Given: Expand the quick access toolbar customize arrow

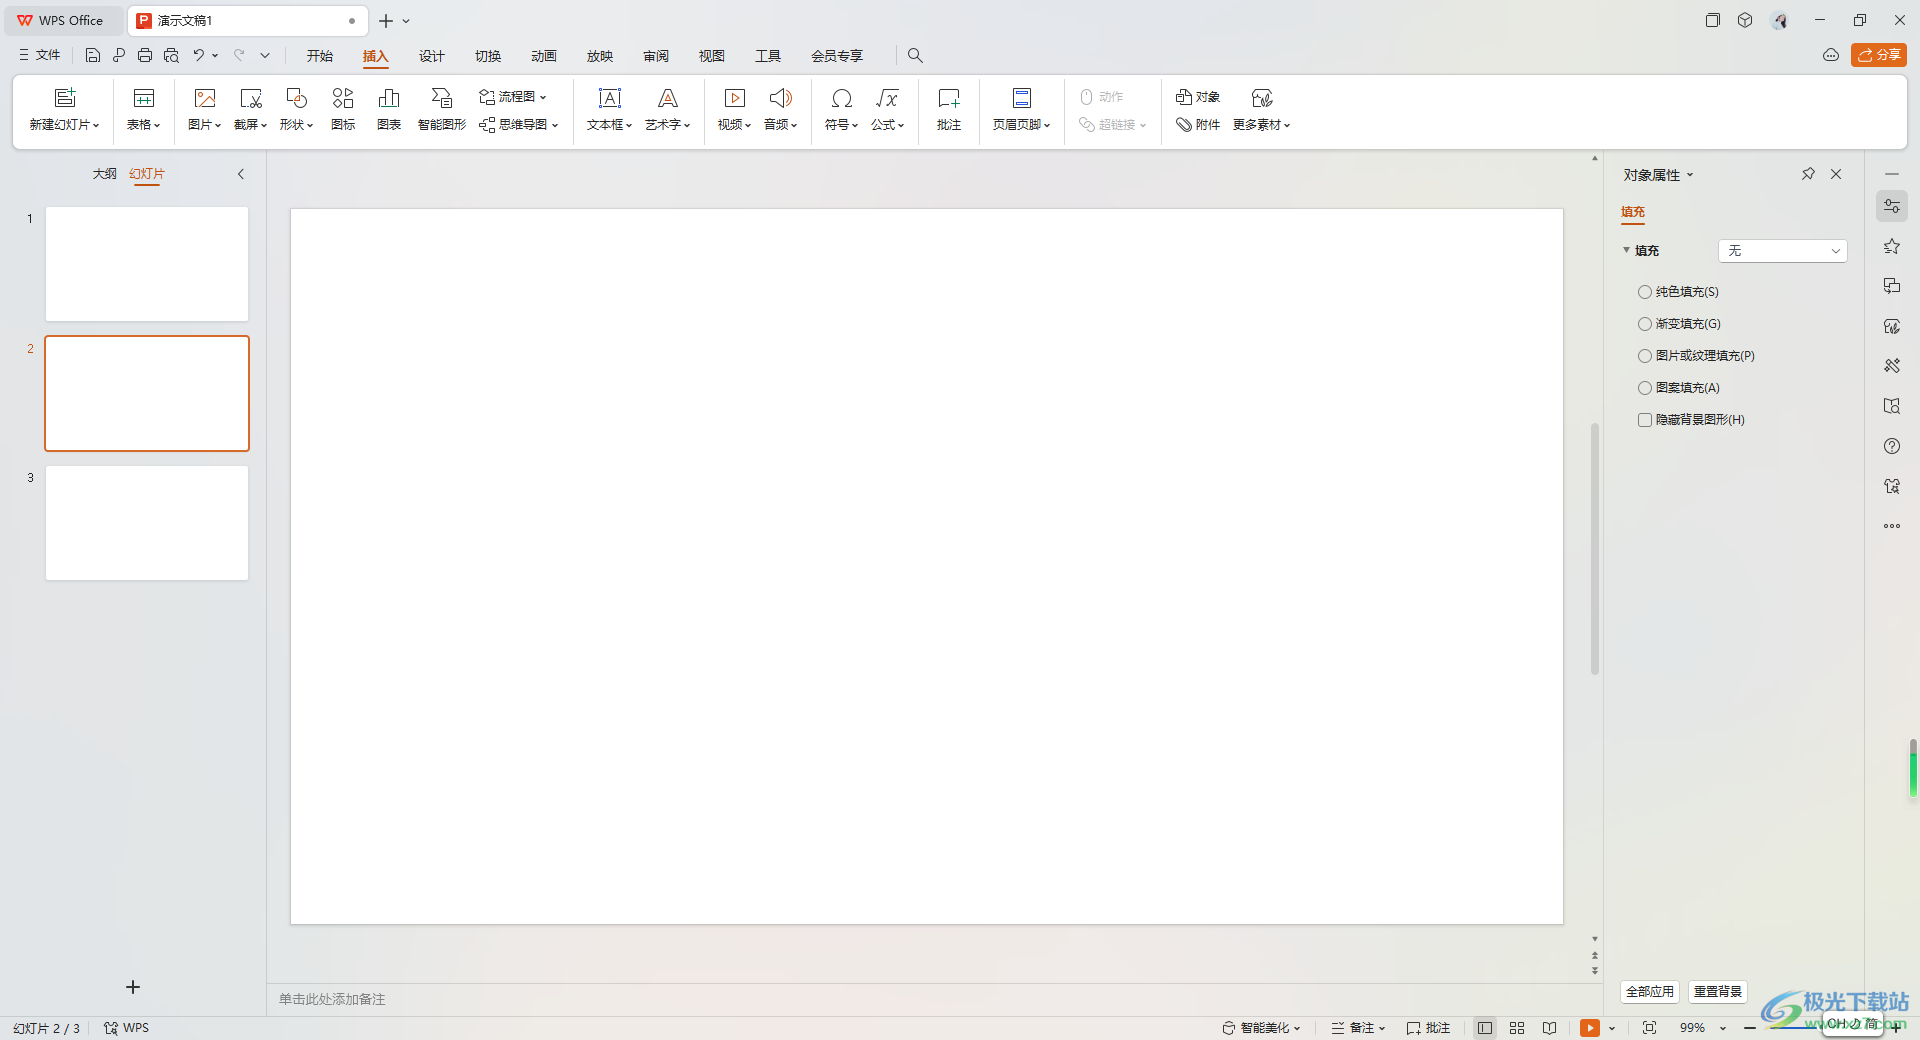Looking at the screenshot, I should (x=265, y=56).
